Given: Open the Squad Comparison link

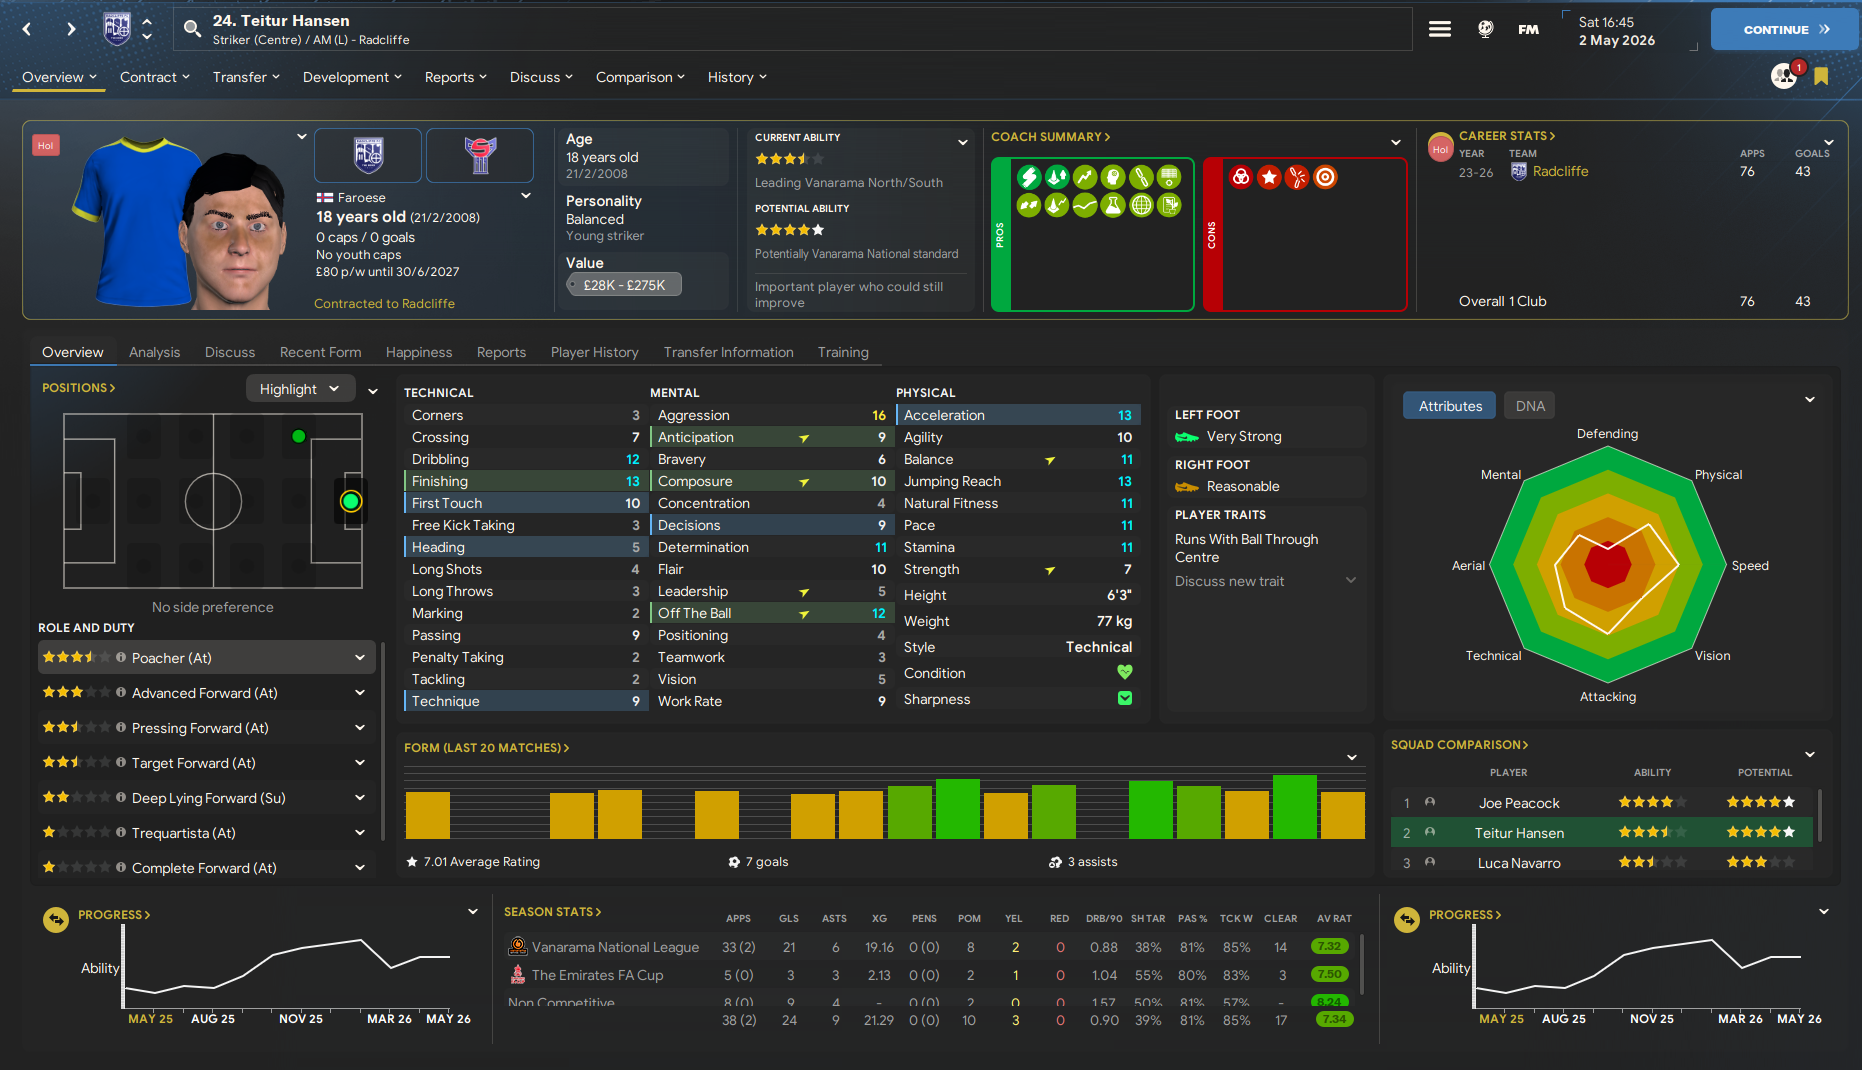Looking at the screenshot, I should click(x=1459, y=745).
